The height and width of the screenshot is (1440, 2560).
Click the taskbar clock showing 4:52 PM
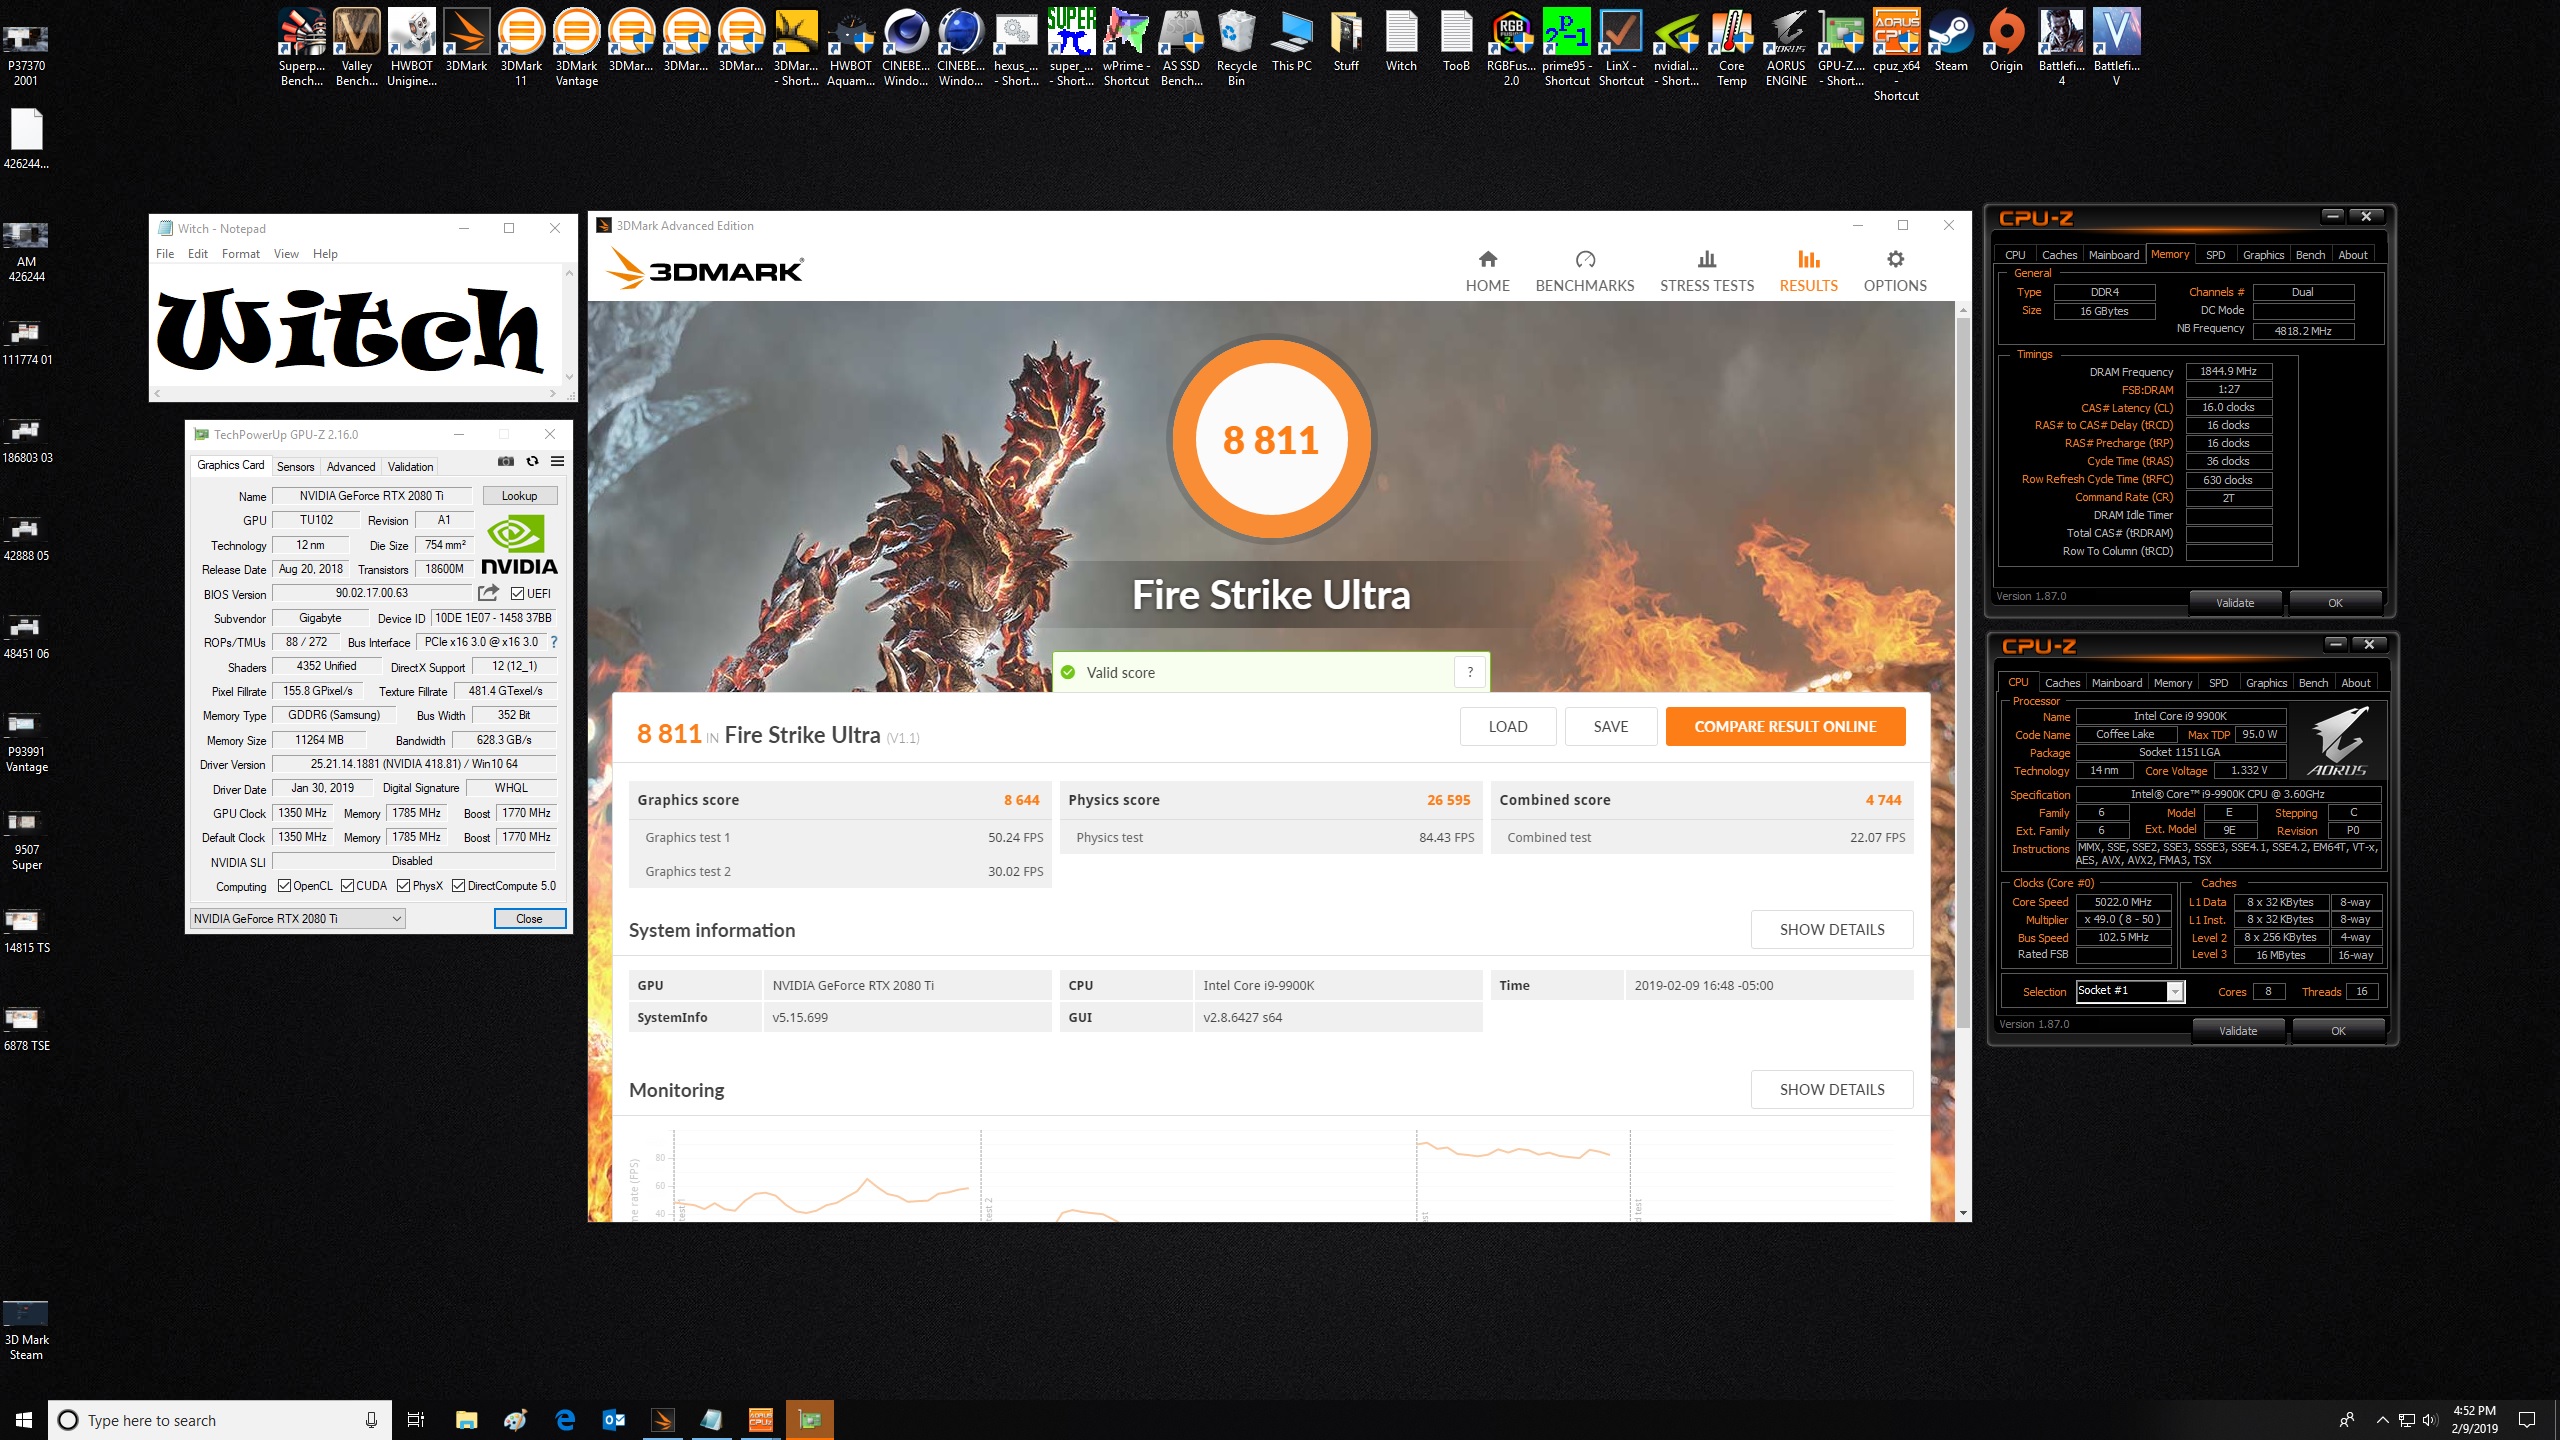(2474, 1420)
